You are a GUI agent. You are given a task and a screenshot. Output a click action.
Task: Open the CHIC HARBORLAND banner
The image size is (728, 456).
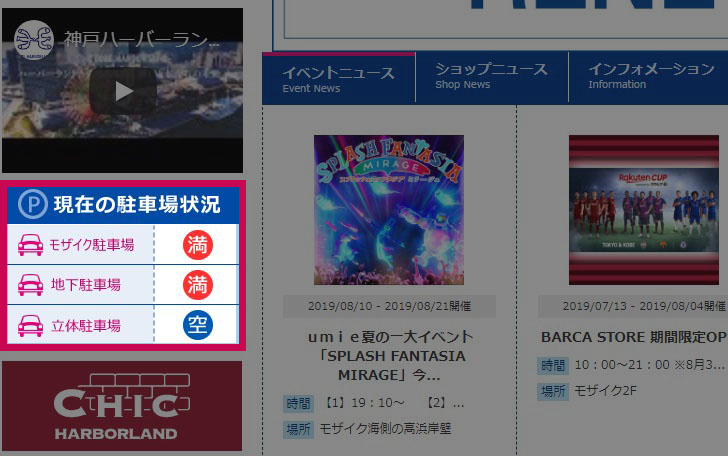122,406
